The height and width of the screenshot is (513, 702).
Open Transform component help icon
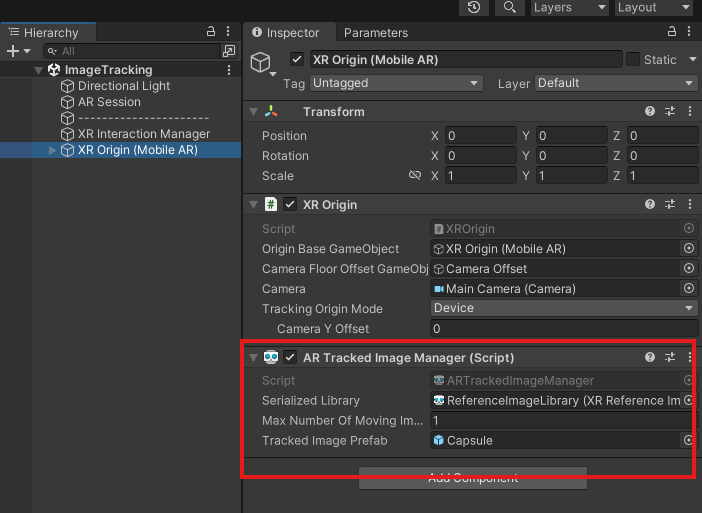[x=650, y=111]
